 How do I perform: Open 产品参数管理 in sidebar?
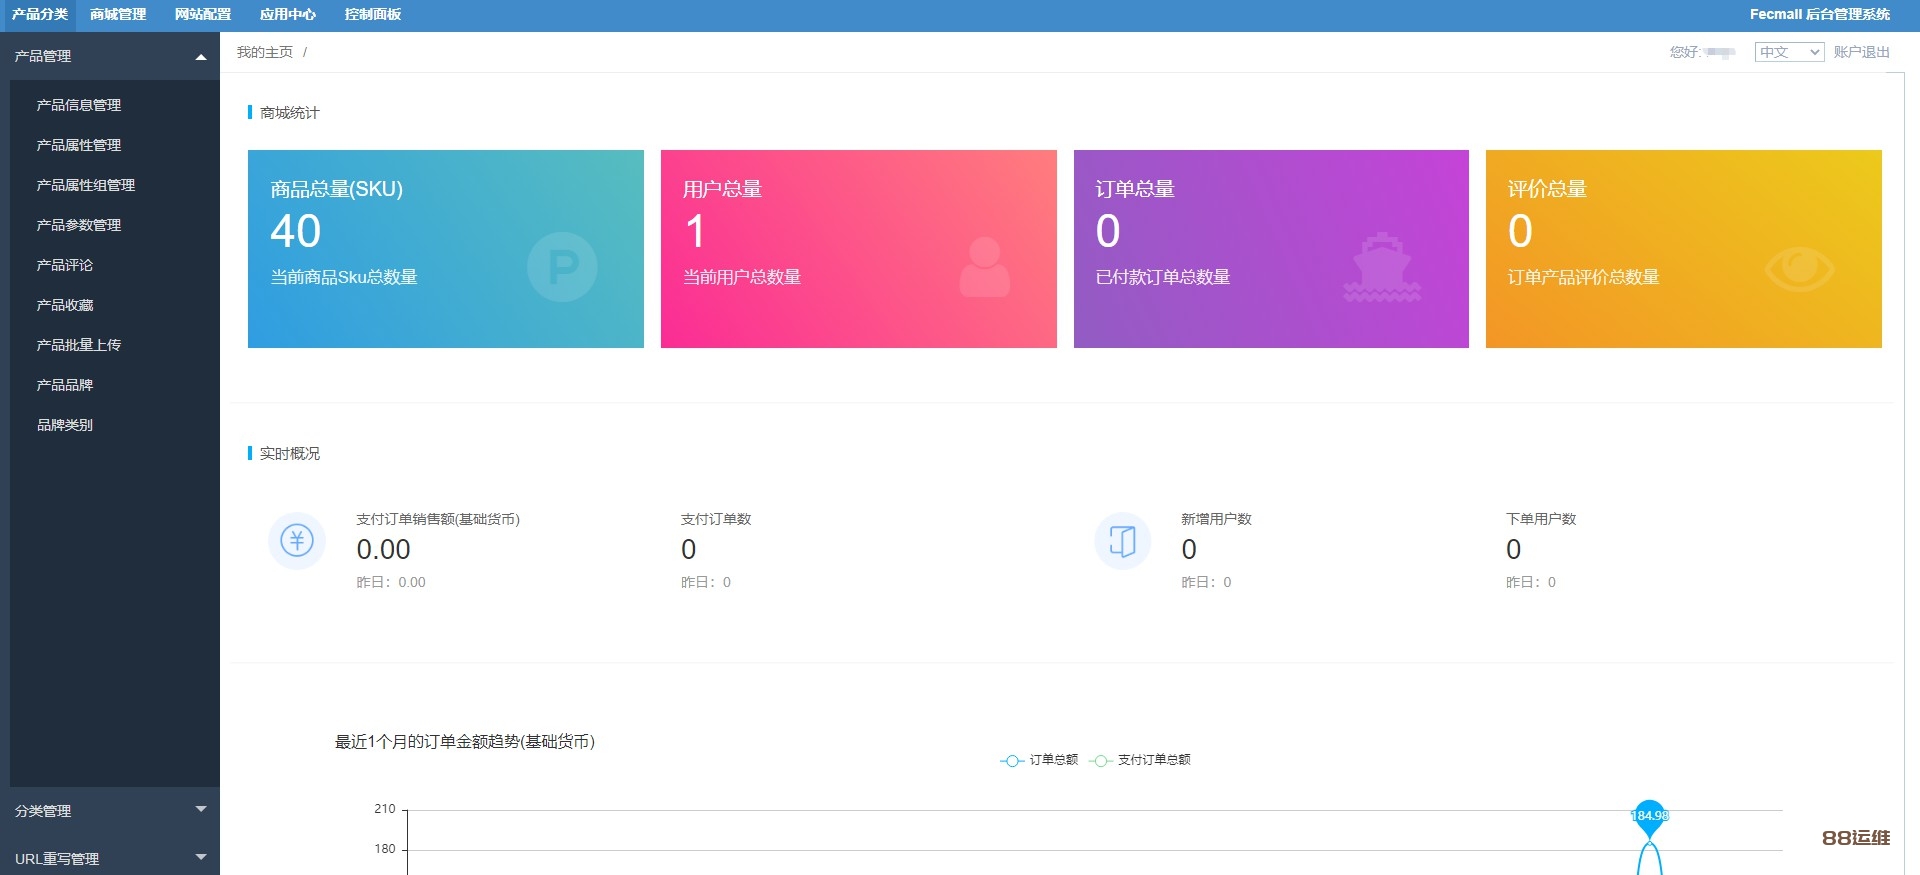[x=79, y=225]
